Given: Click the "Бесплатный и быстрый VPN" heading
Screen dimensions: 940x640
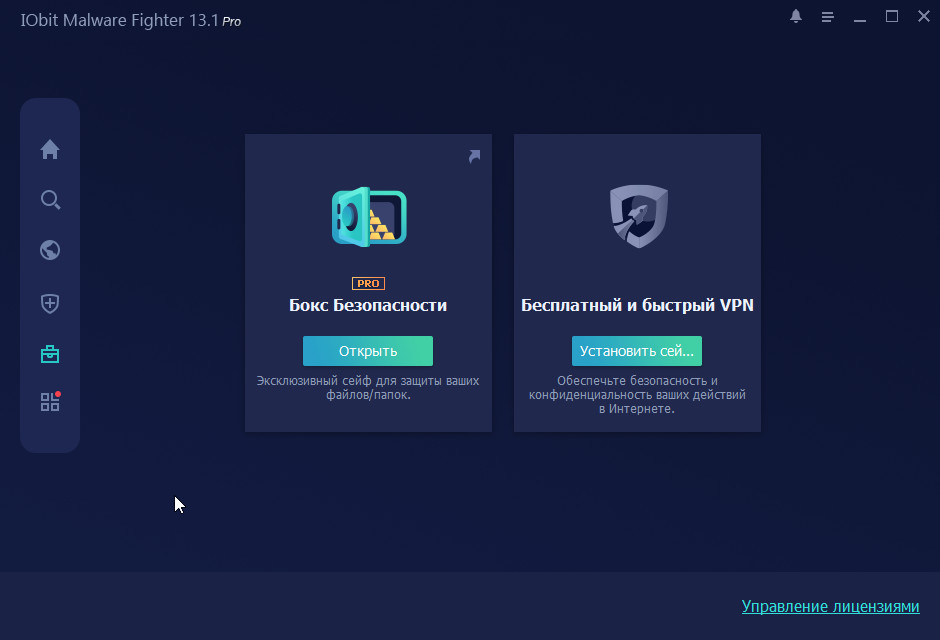Looking at the screenshot, I should 637,306.
